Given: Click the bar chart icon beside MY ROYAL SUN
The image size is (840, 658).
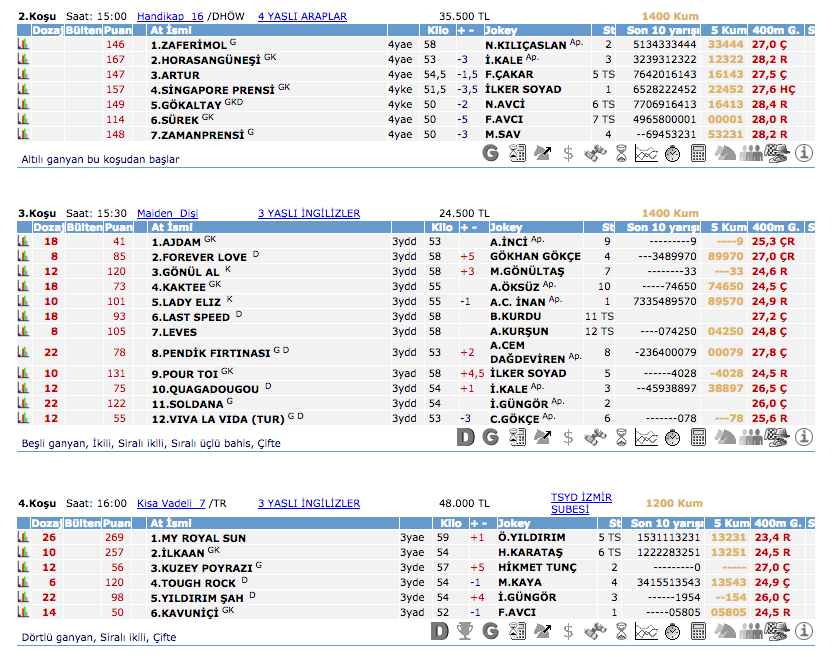Looking at the screenshot, I should 23,537.
